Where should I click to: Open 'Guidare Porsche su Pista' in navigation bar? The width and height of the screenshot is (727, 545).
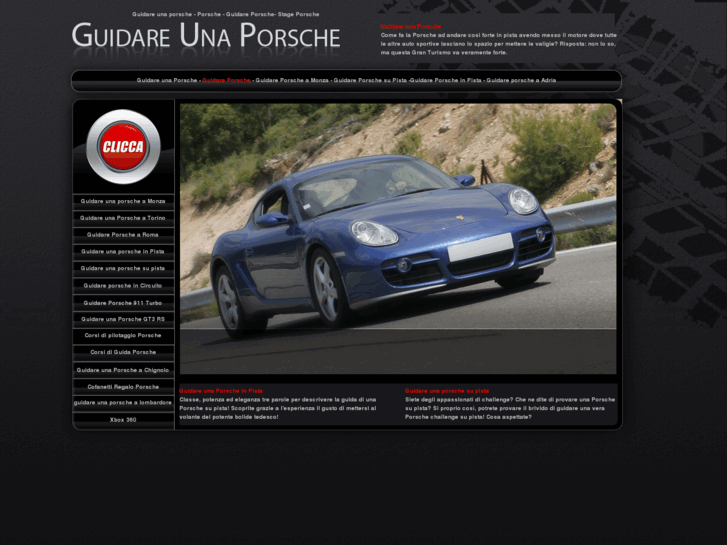[x=370, y=80]
